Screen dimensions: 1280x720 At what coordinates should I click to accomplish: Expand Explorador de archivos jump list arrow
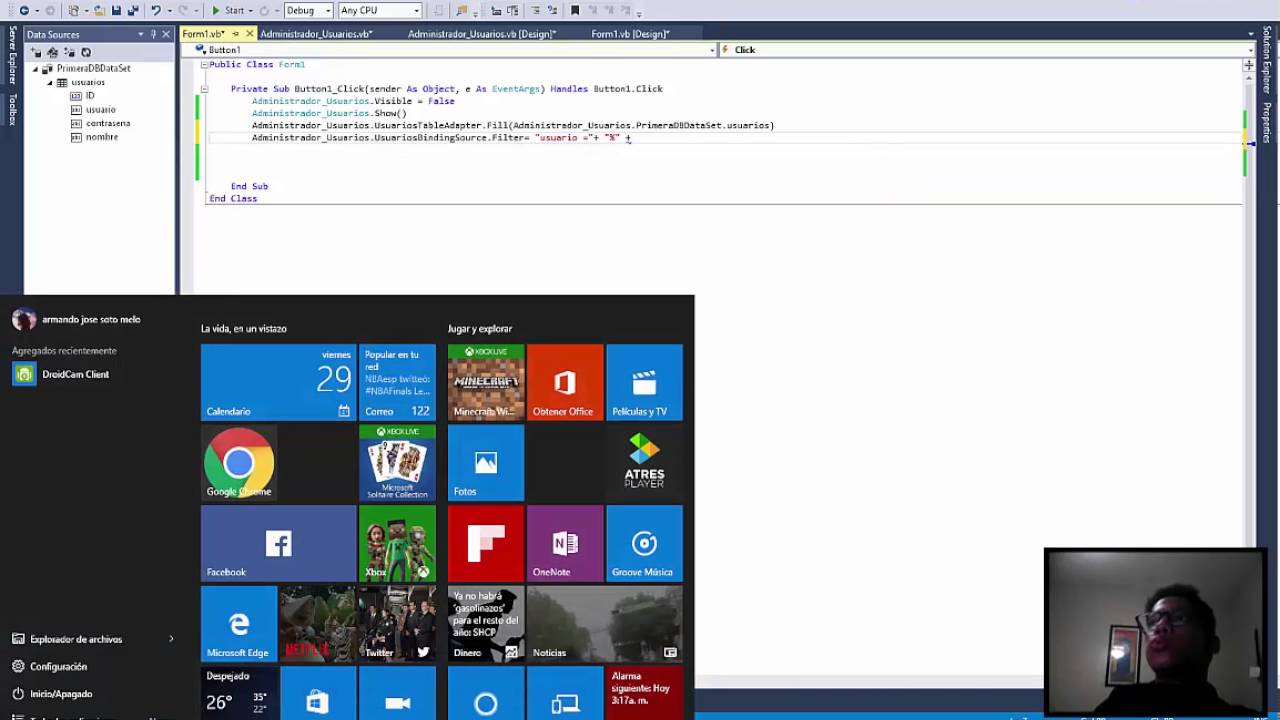coord(171,639)
